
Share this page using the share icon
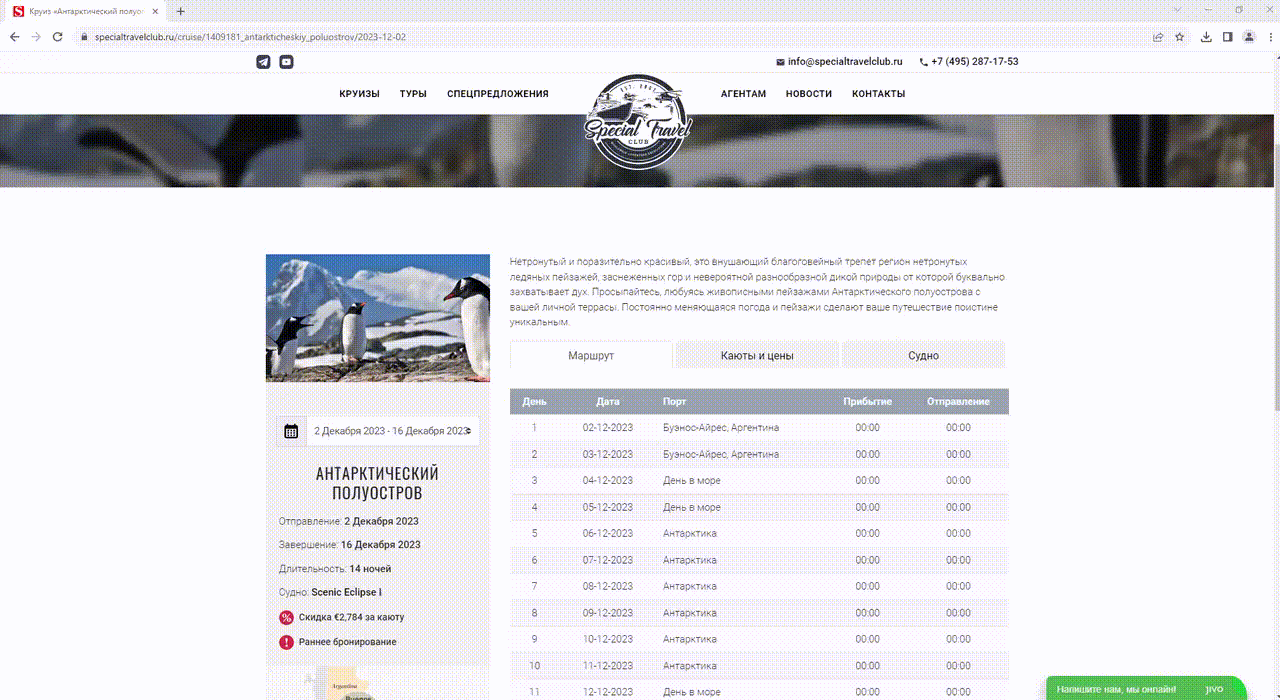coord(1158,37)
